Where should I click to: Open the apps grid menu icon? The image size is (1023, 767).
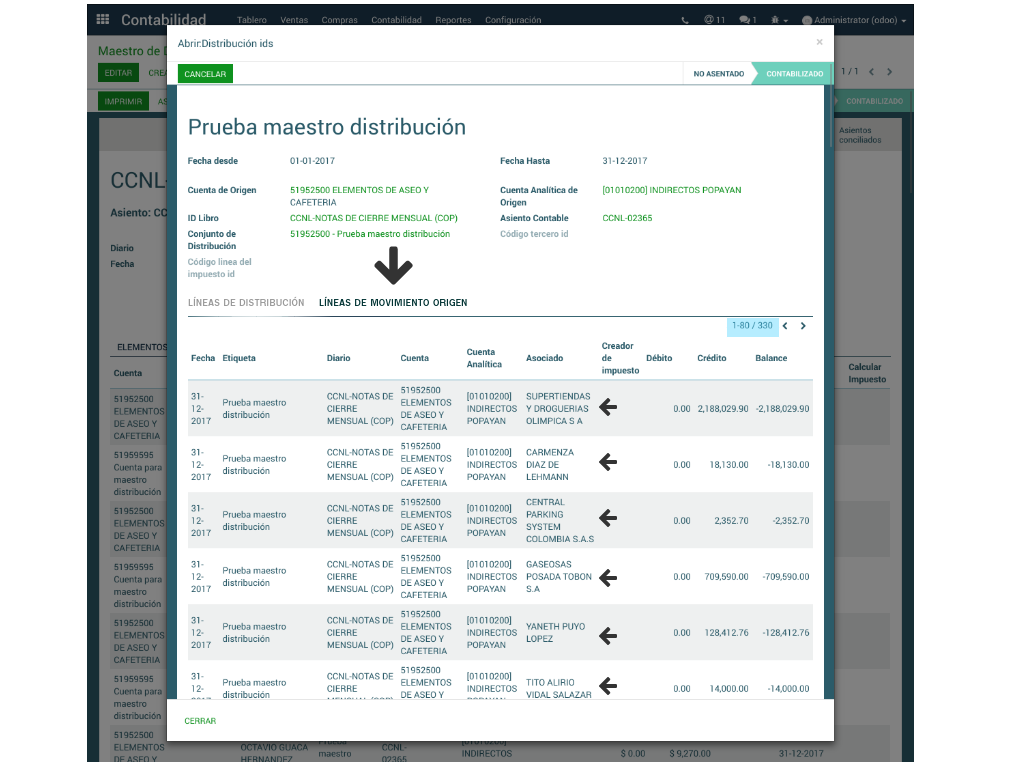coord(103,20)
